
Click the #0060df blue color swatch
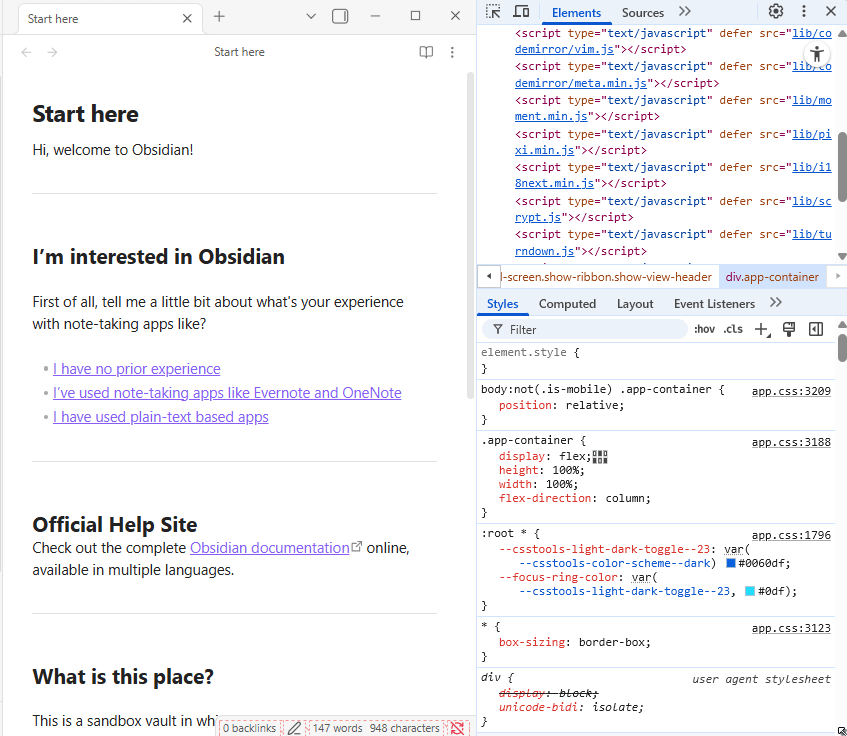(732, 563)
